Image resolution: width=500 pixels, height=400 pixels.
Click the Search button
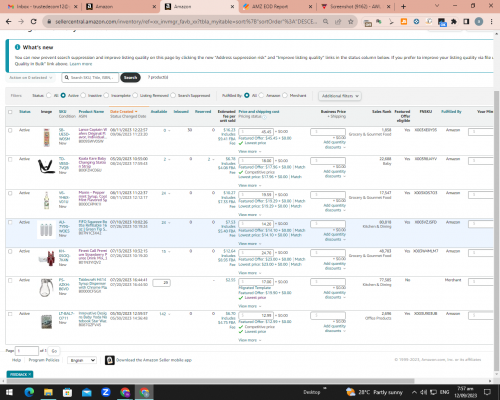click(130, 77)
